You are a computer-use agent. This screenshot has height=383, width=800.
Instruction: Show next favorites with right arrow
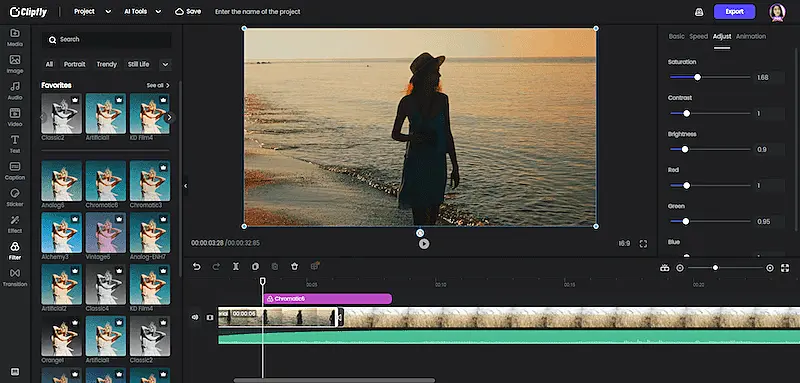click(169, 117)
